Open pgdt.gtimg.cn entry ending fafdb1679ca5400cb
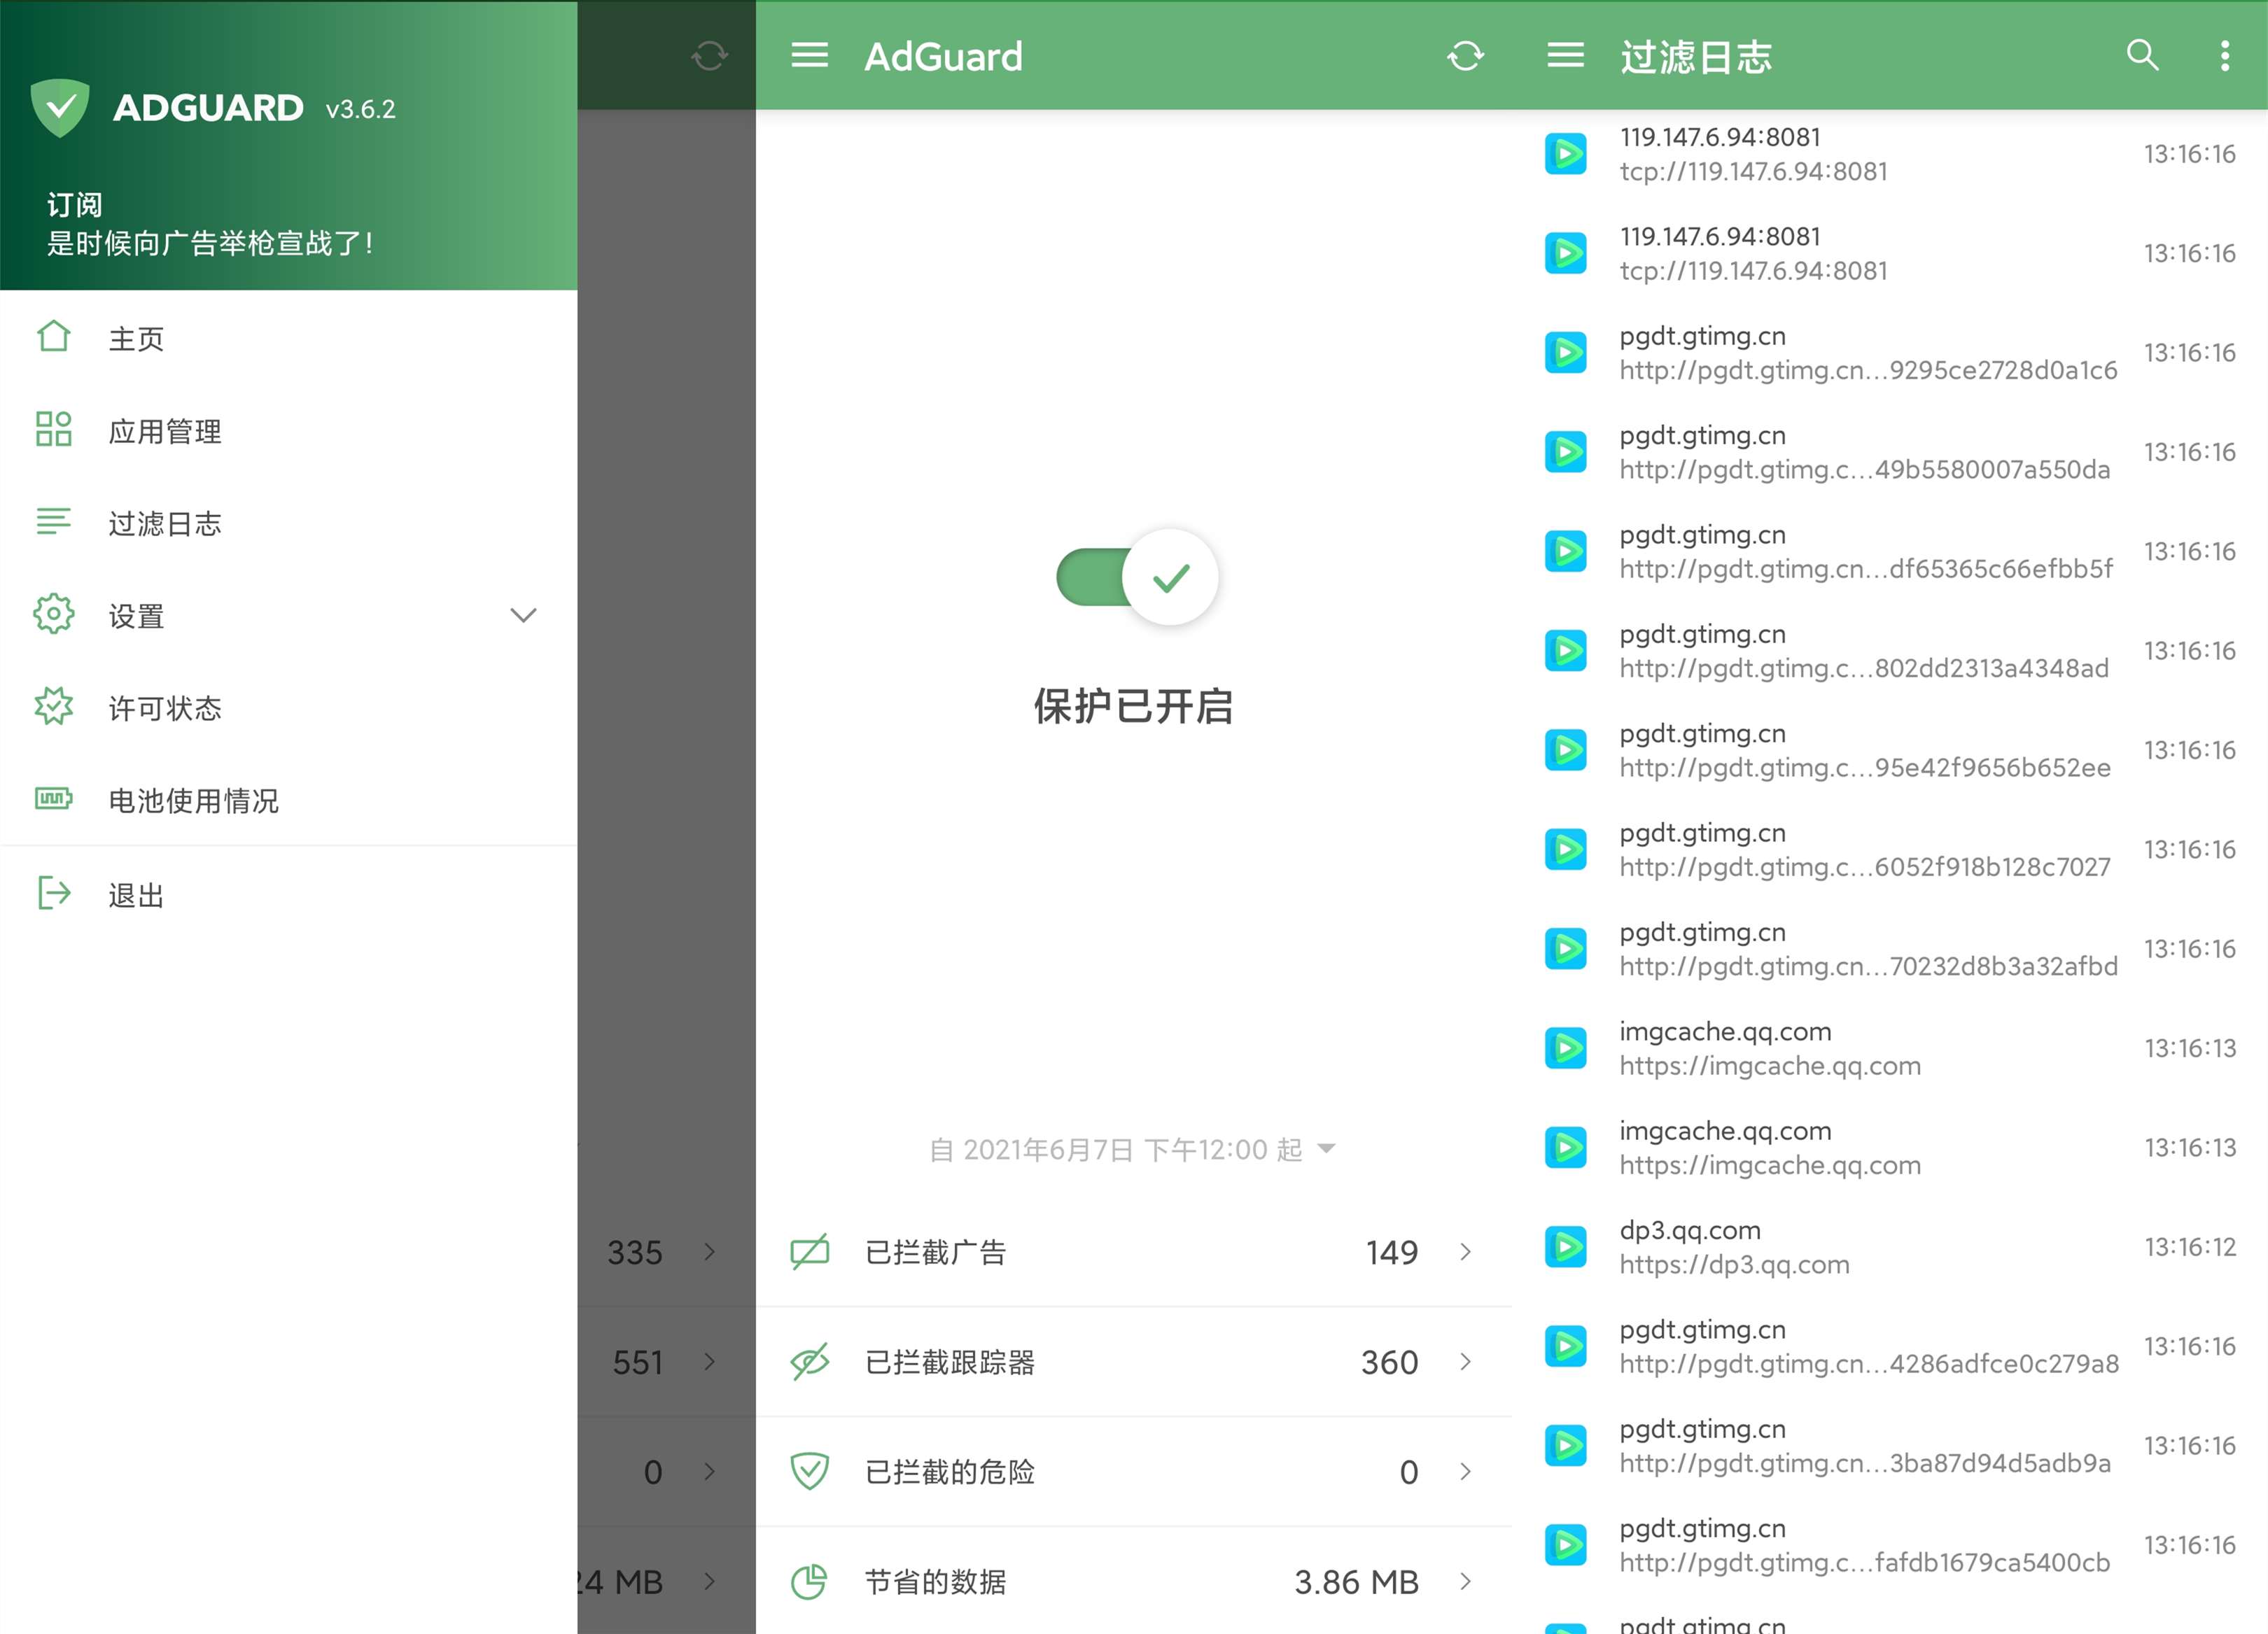This screenshot has height=1634, width=2268. [1890, 1544]
